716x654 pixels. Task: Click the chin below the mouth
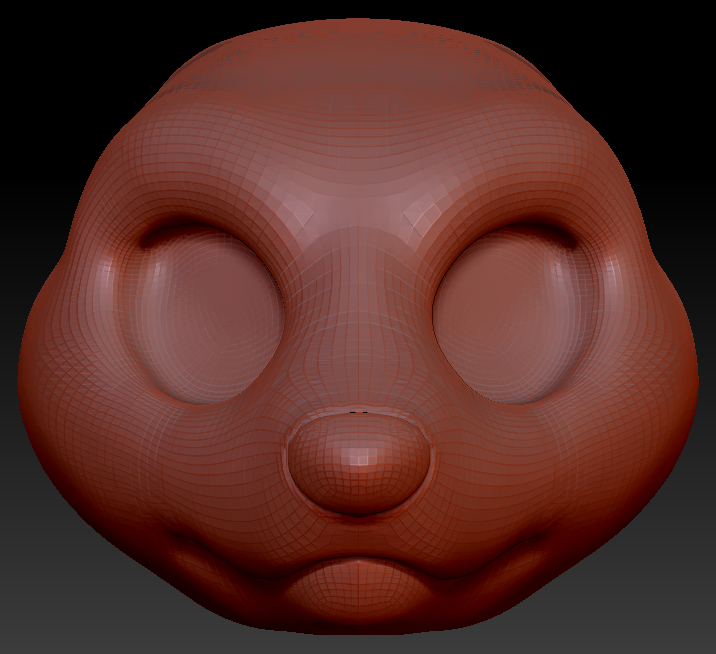358,605
